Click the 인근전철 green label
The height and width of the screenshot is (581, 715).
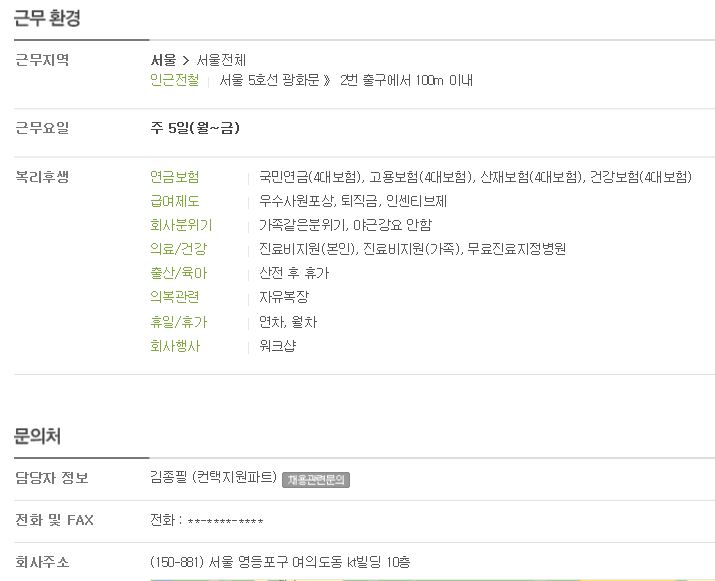tap(175, 80)
